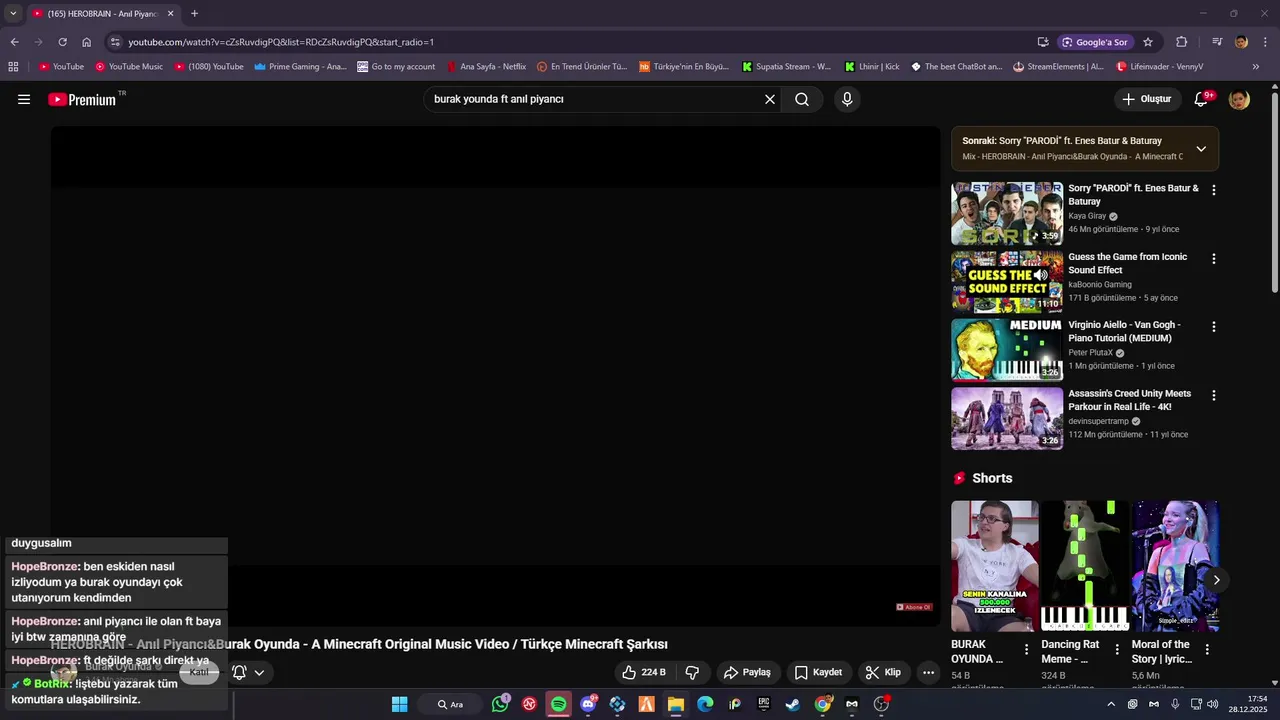Screen dimensions: 1280x720
Task: Open File Explorer from the taskbar
Action: [x=676, y=704]
